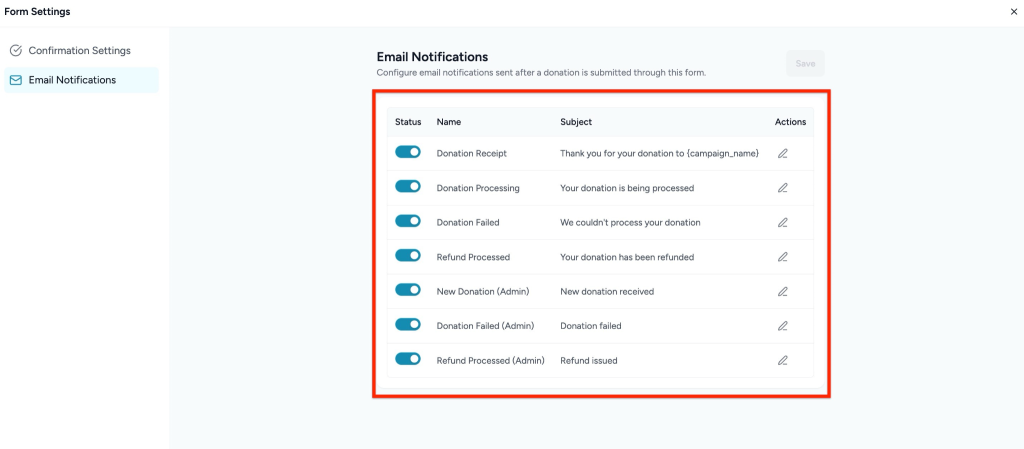Click the Status column header
The image size is (1024, 449).
pyautogui.click(x=408, y=122)
